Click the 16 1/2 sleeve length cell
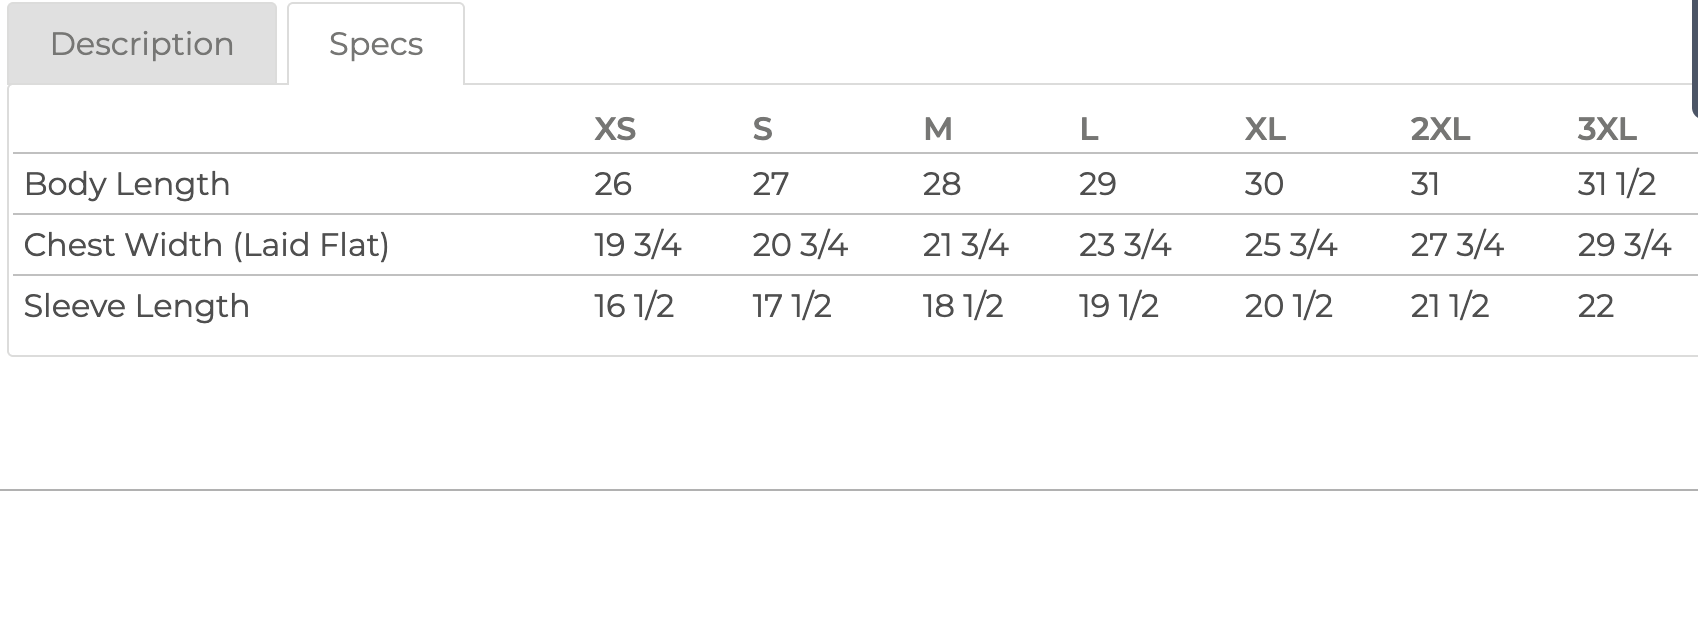Screen dimensions: 1698x618 point(634,306)
